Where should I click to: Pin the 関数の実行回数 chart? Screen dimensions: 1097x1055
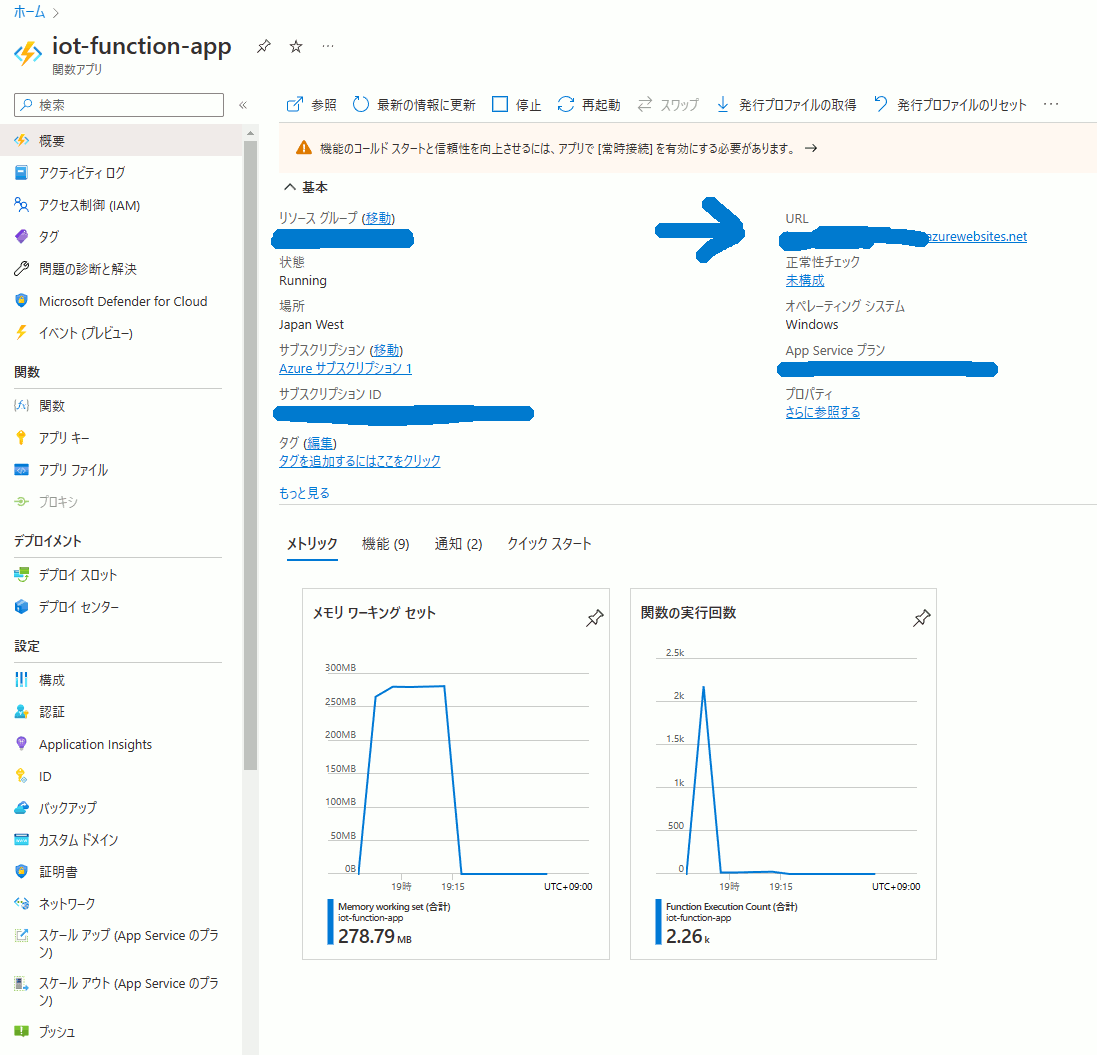pos(921,619)
